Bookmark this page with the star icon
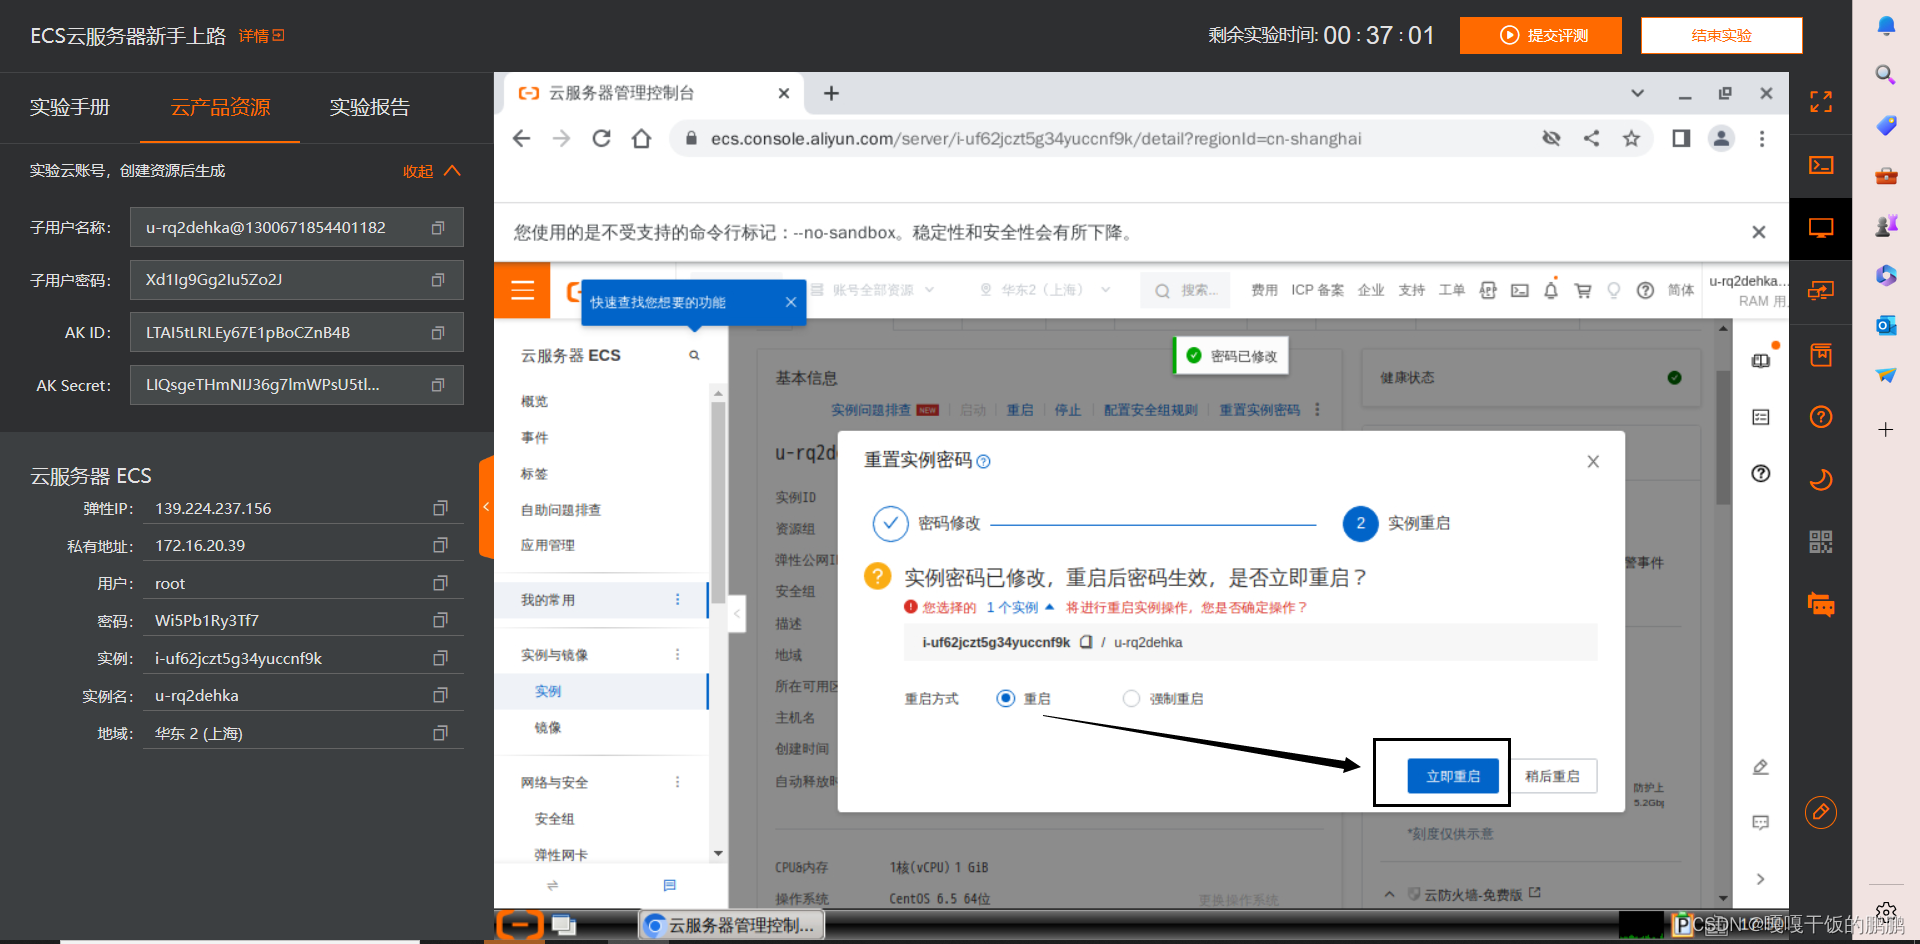Screen dimensions: 1920x944 (x=1631, y=138)
